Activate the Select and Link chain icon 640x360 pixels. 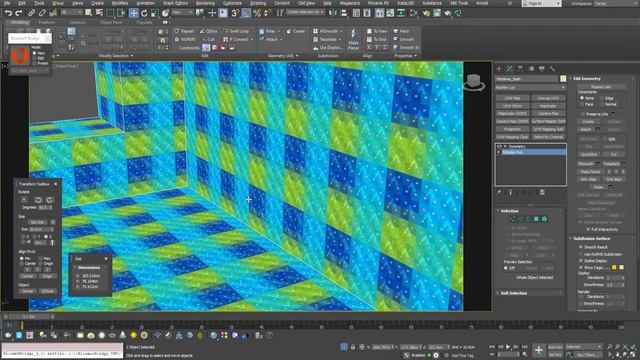(x=31, y=13)
